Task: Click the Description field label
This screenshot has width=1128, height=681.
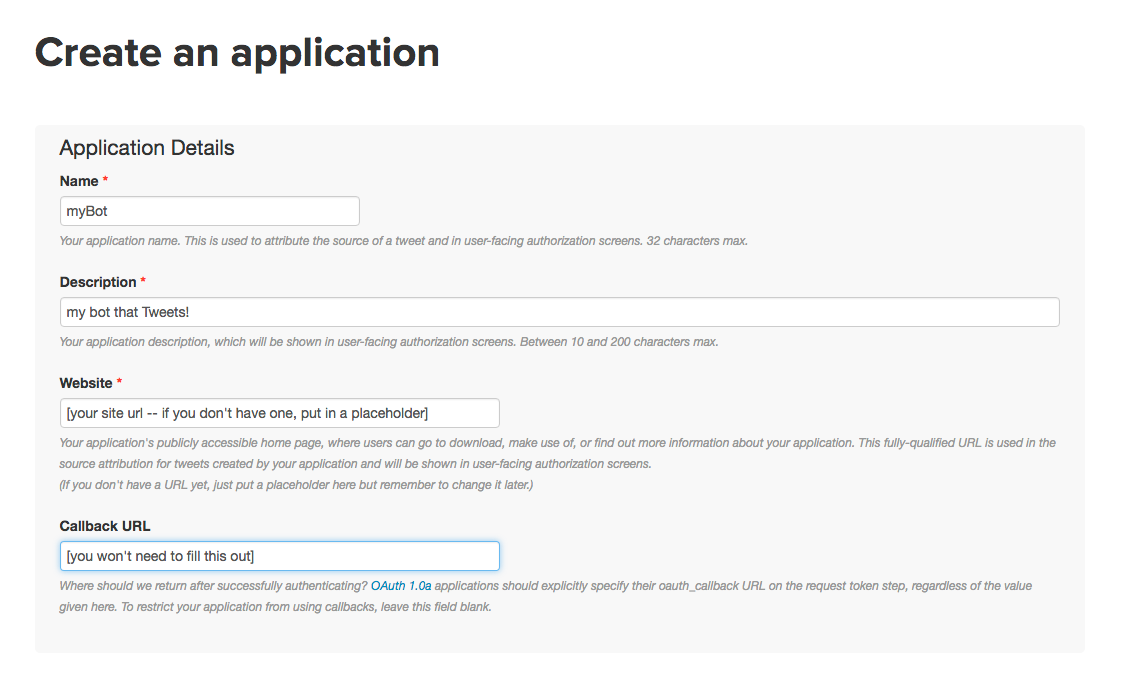Action: point(97,282)
